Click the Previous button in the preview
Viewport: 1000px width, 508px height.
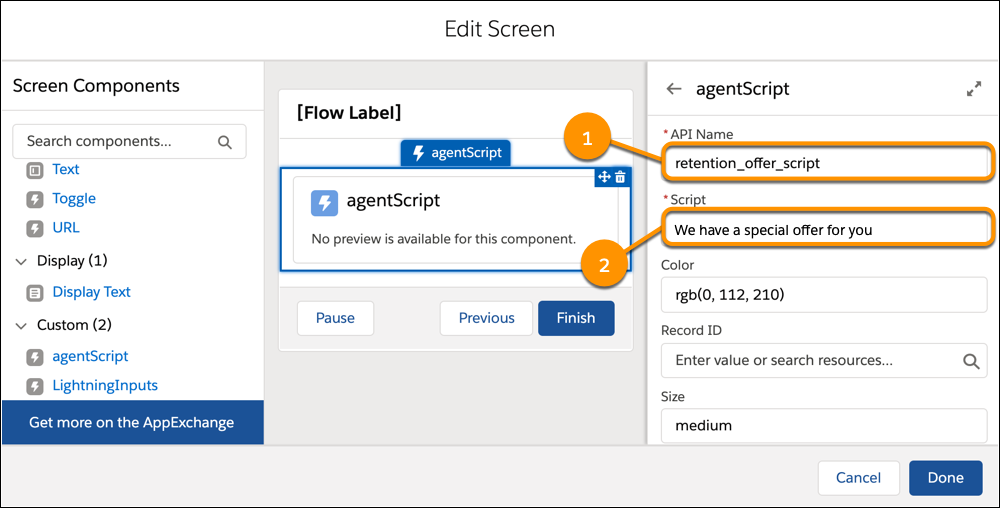486,318
